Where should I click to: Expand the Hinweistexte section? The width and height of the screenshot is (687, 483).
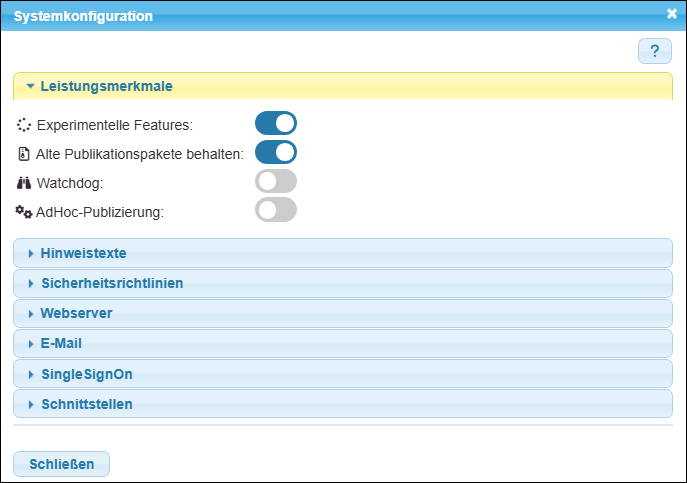tap(343, 253)
